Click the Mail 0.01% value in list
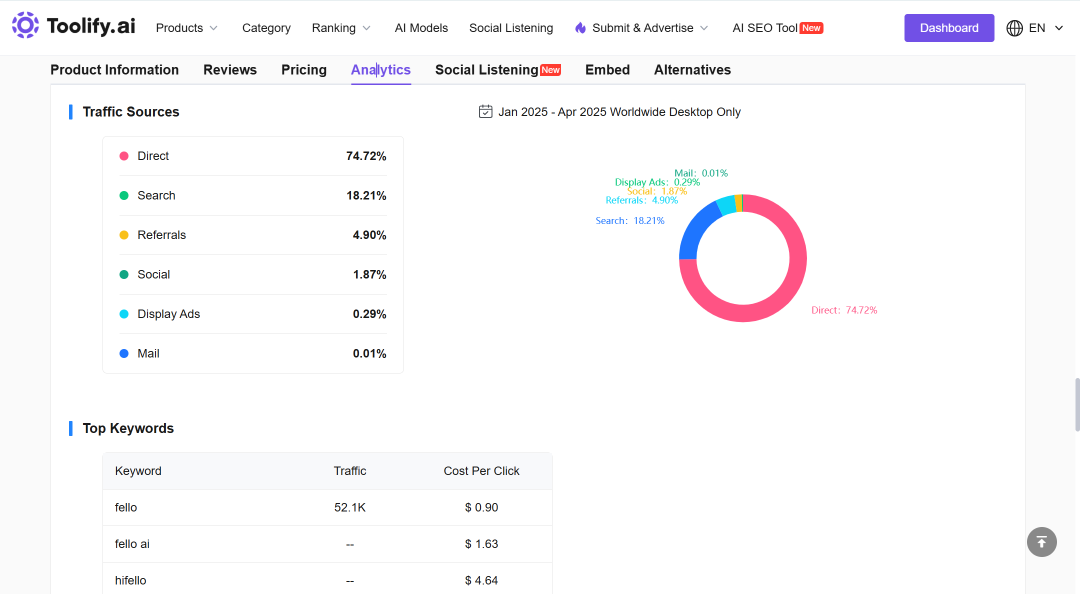 (369, 354)
